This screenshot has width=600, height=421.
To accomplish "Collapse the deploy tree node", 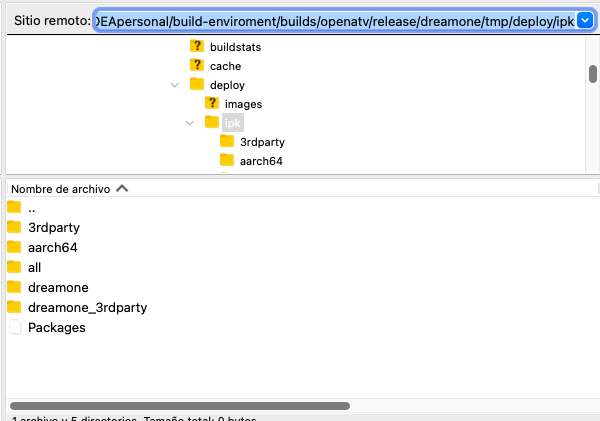I will [x=175, y=85].
